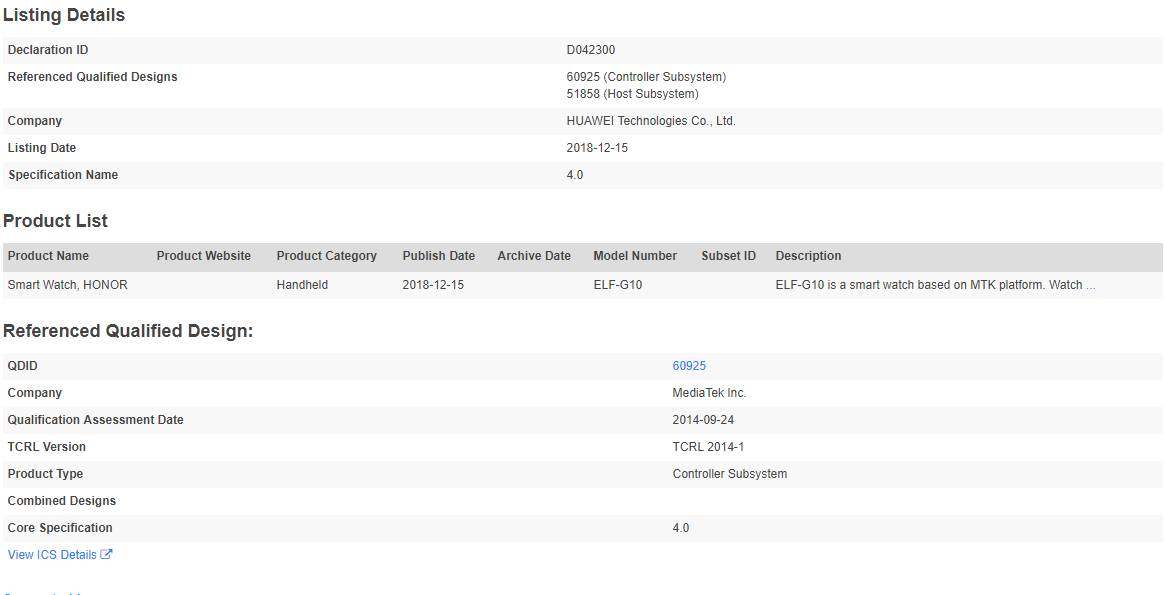Click the company name HUAWEI Technologies Co., Ltd.
The image size is (1165, 595).
[651, 120]
